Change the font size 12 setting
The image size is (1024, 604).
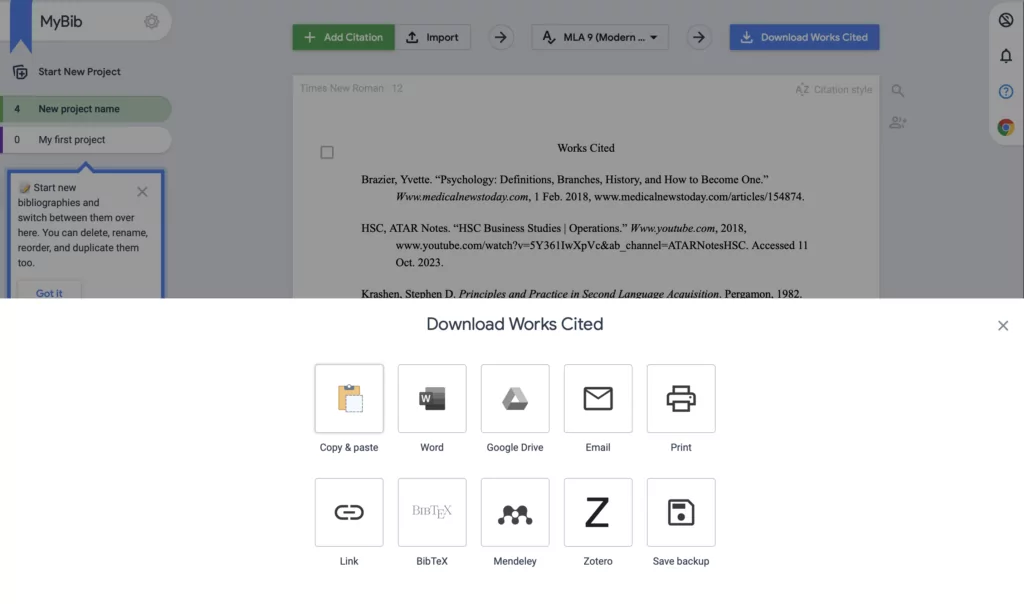pos(397,88)
